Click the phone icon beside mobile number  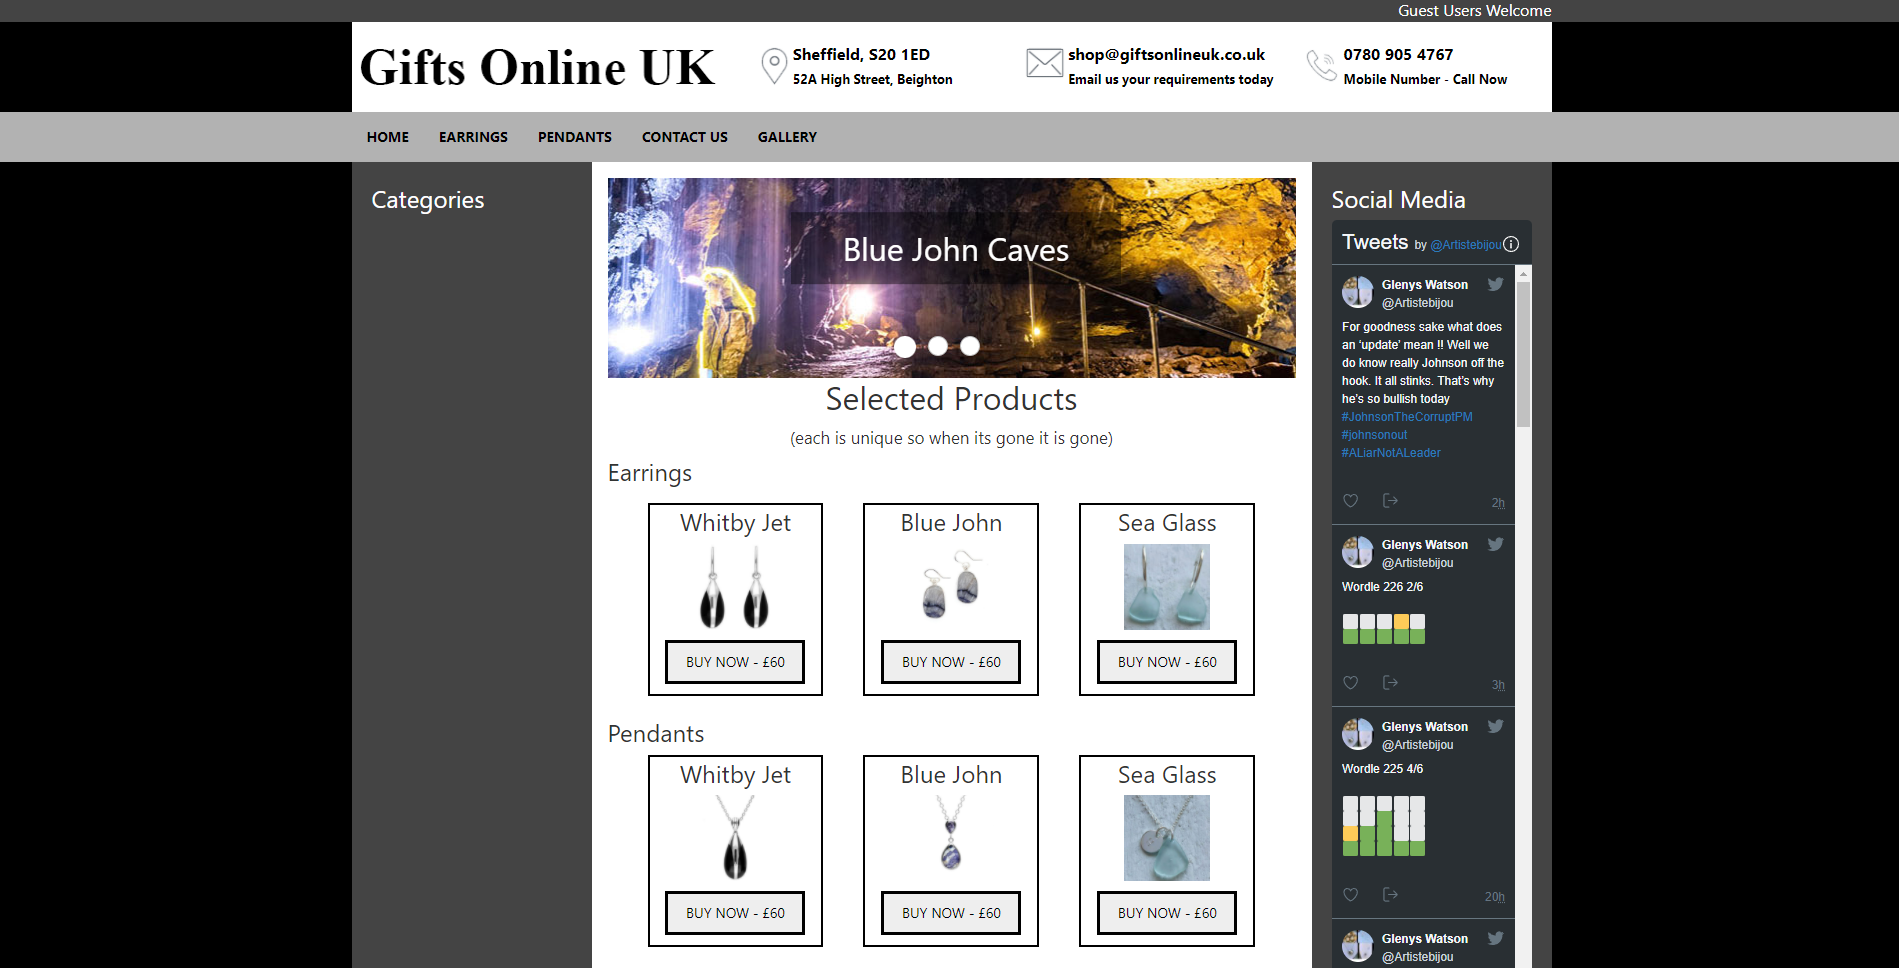1321,66
